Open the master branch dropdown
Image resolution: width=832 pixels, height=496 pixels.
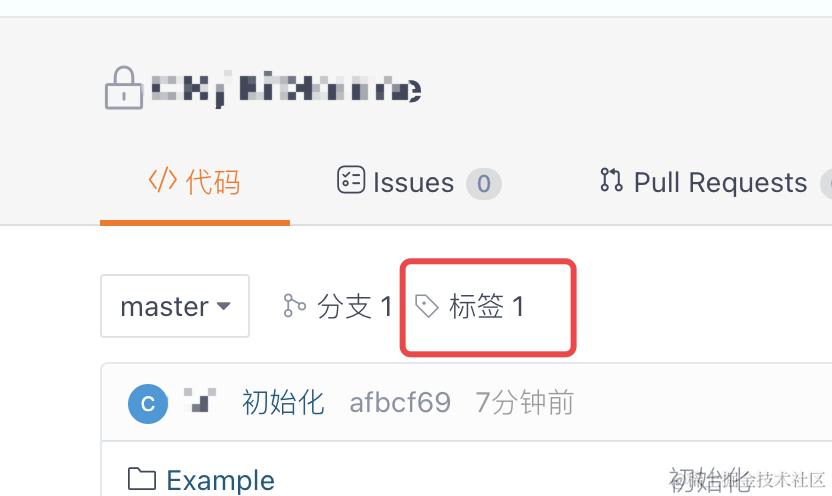(175, 306)
